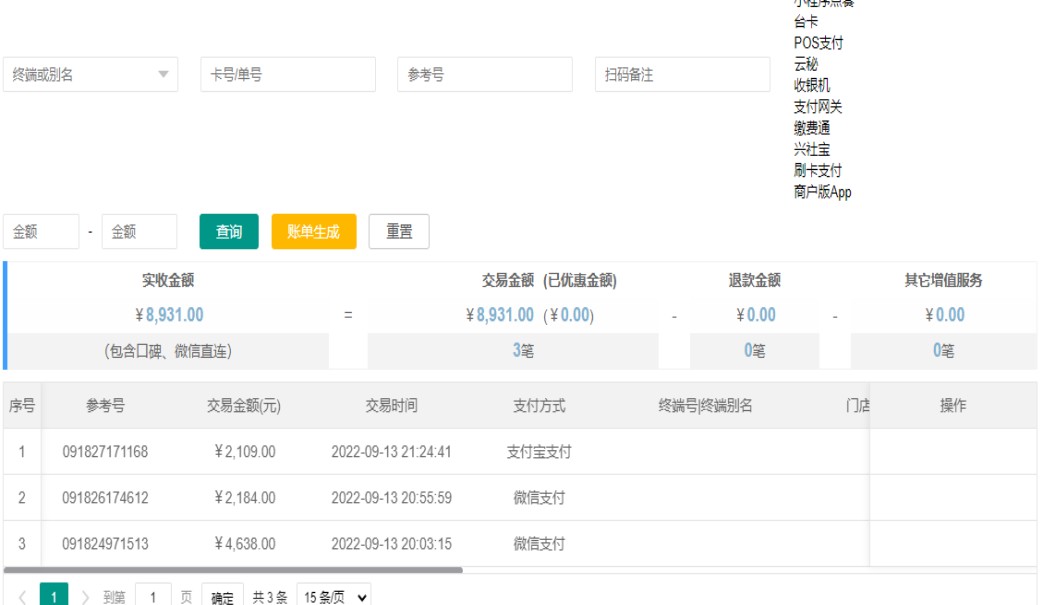Click the 扫码备注 input box
Screen dimensions: 1043x605
[682, 75]
